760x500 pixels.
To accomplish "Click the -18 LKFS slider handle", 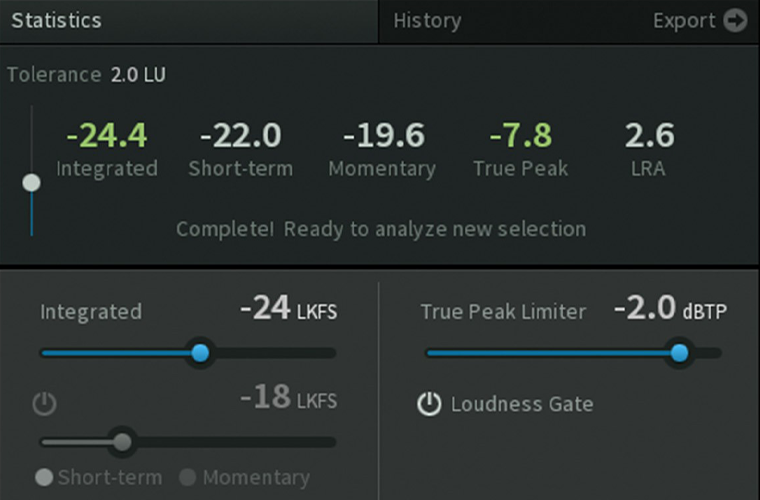I will pos(122,442).
